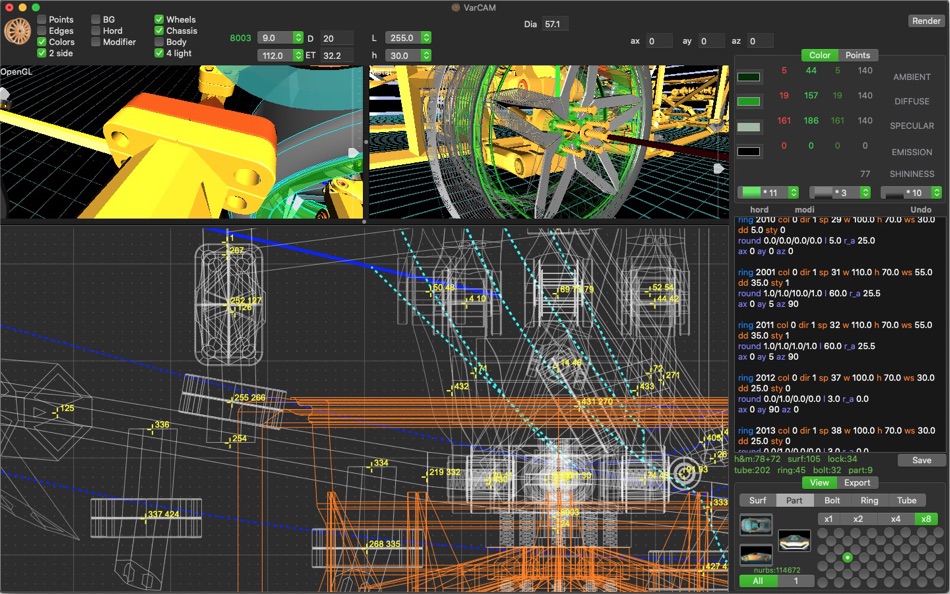Image resolution: width=950 pixels, height=594 pixels.
Task: Click the Dia field showing 57.1
Action: pos(555,24)
